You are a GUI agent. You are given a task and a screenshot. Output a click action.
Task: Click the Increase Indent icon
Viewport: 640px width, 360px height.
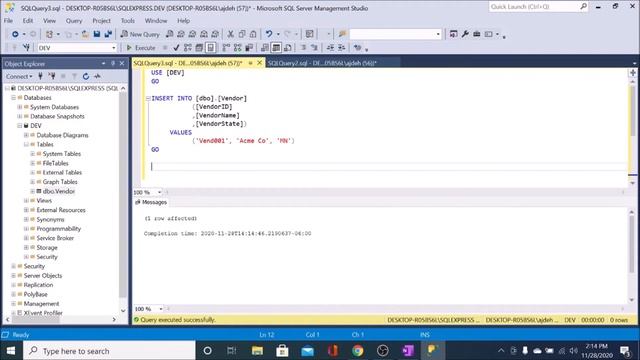[342, 48]
